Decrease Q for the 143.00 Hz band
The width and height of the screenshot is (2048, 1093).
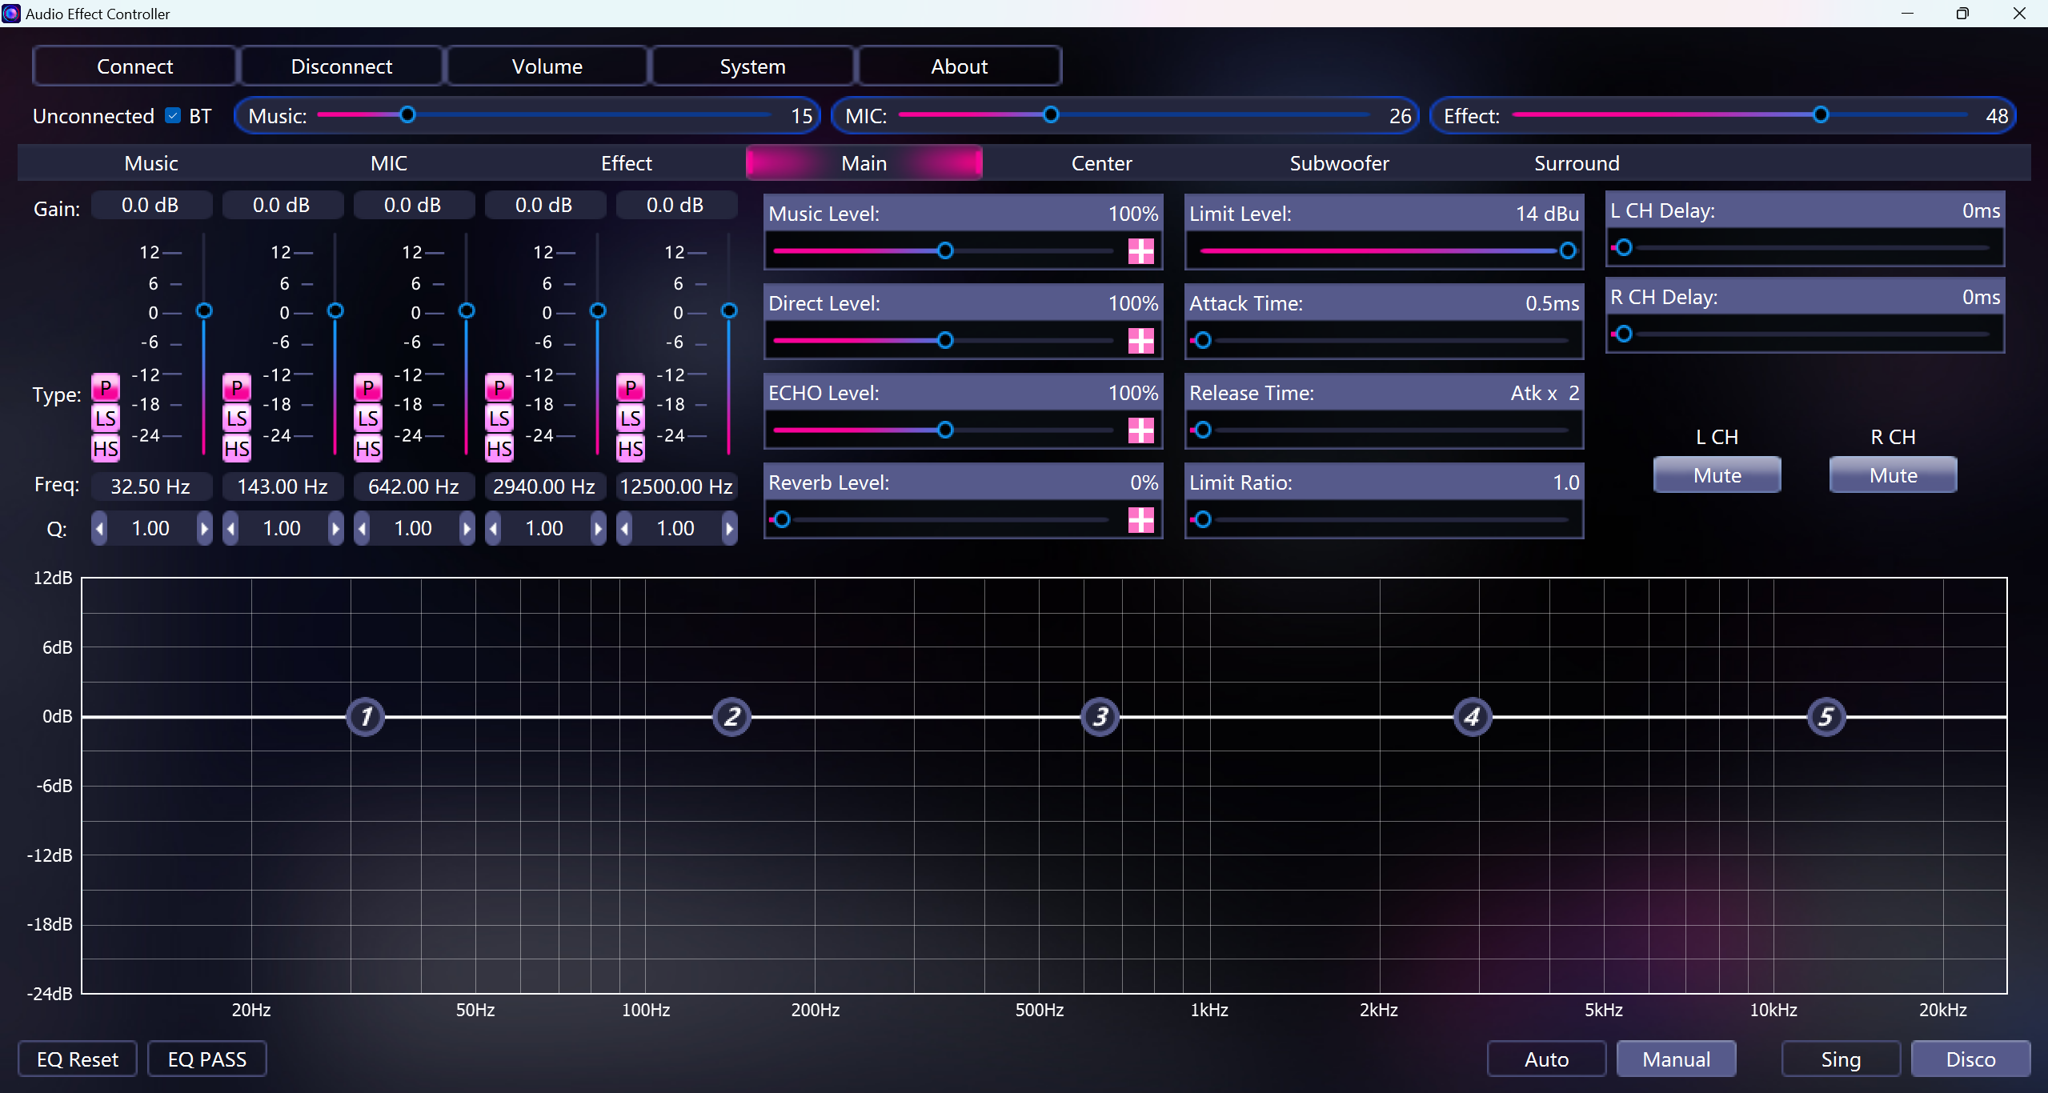click(230, 528)
